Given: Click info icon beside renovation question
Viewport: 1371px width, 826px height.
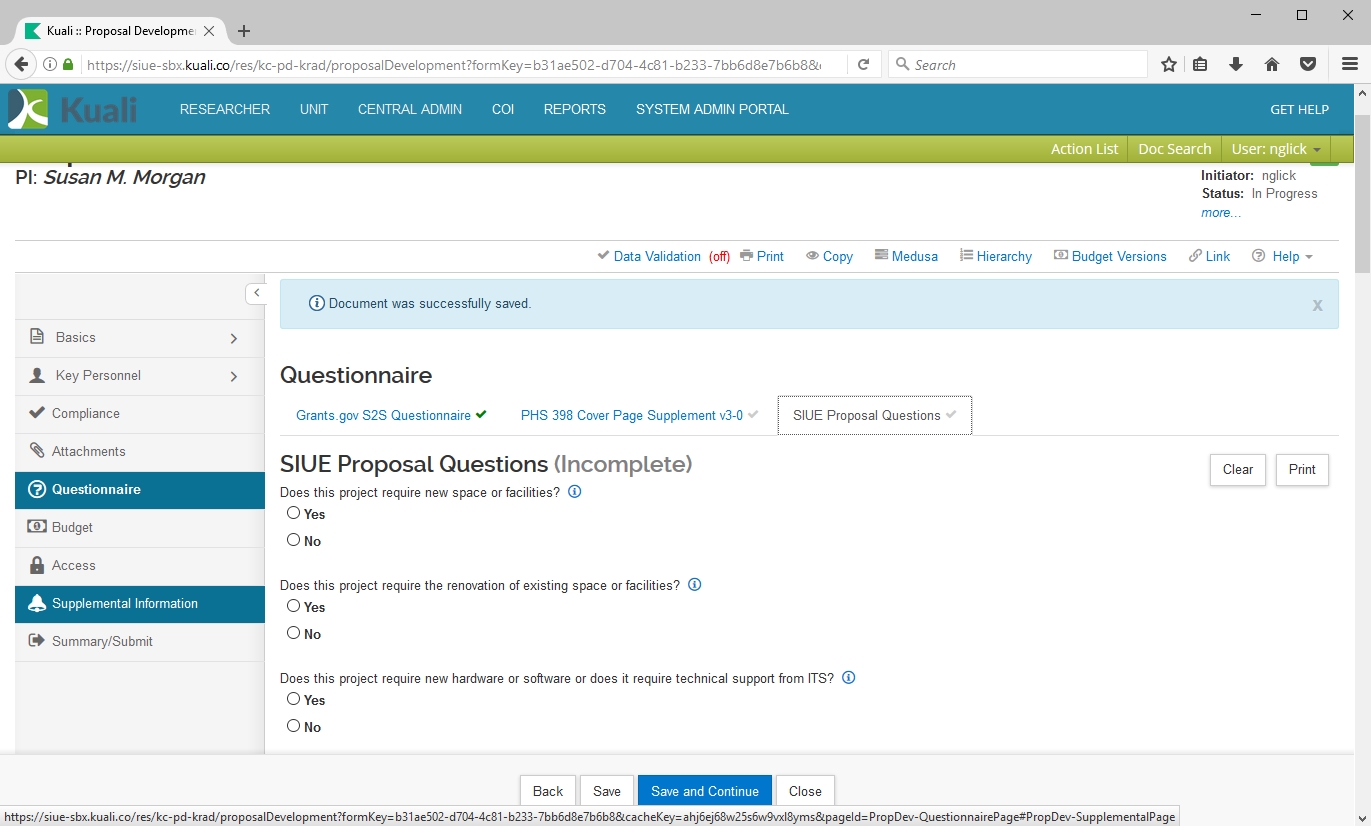Looking at the screenshot, I should [x=695, y=585].
